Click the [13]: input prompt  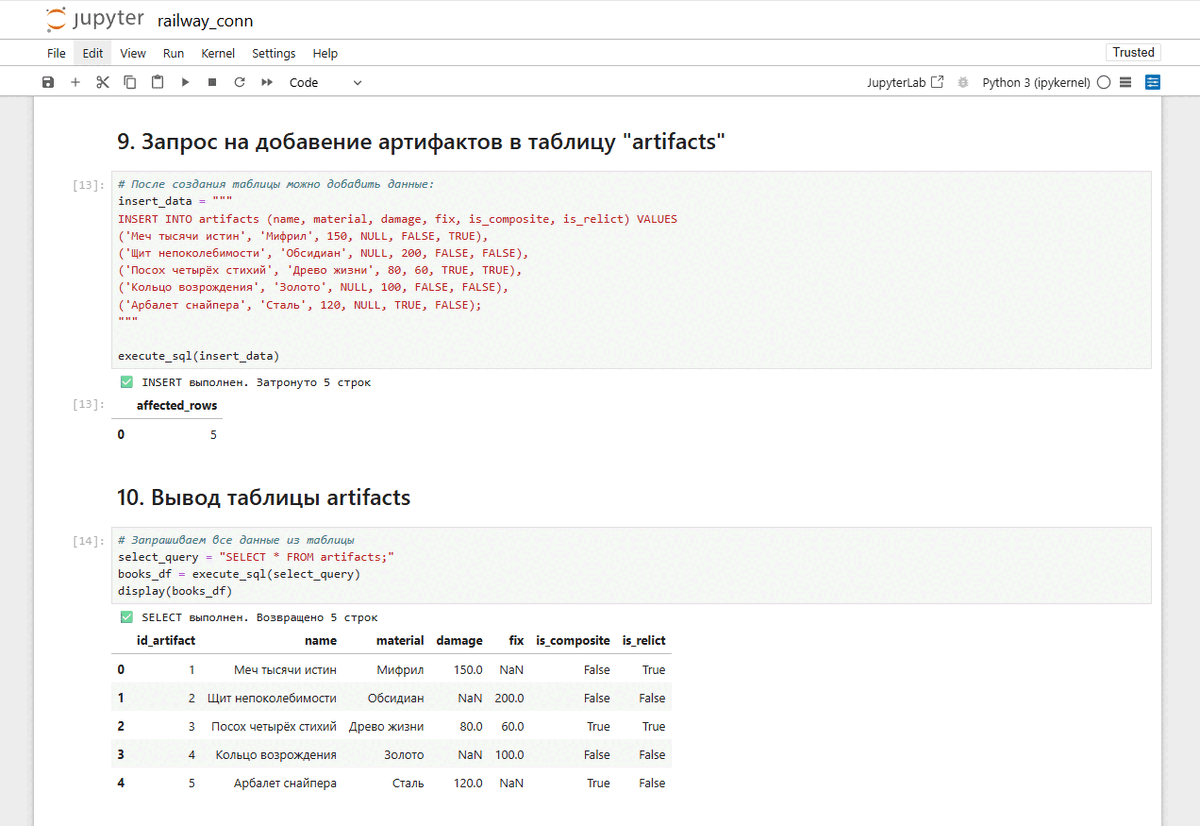click(x=89, y=185)
